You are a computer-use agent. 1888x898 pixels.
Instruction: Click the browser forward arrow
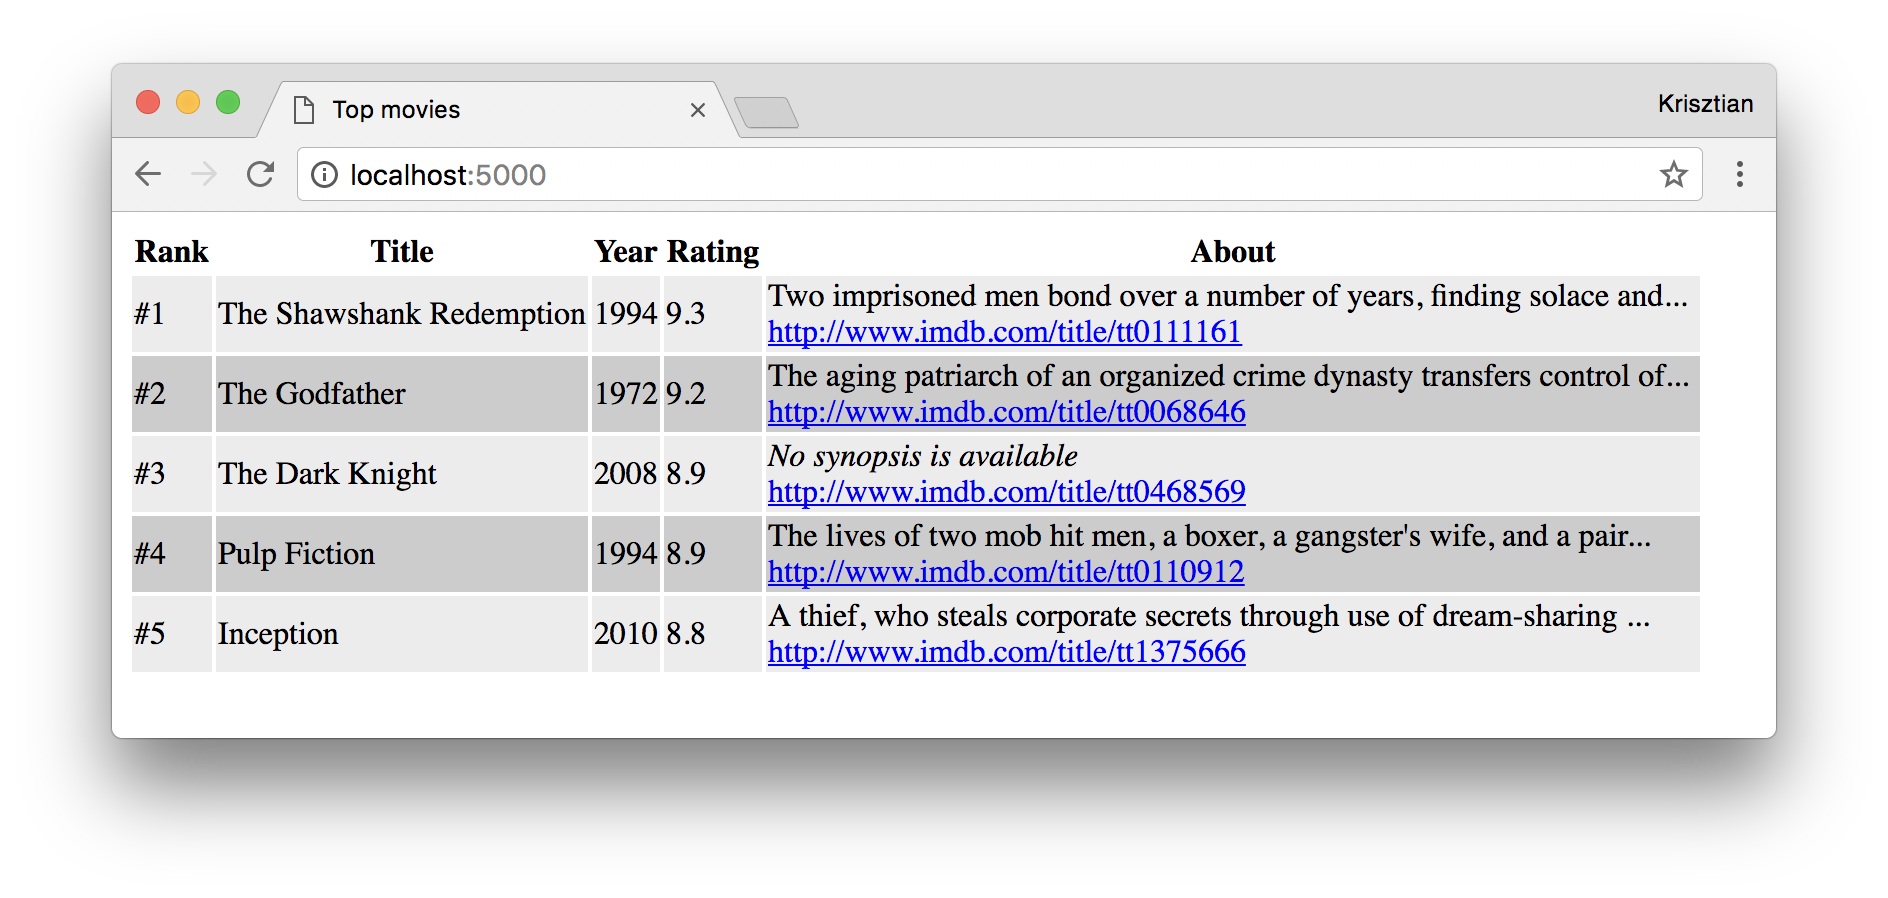tap(204, 174)
